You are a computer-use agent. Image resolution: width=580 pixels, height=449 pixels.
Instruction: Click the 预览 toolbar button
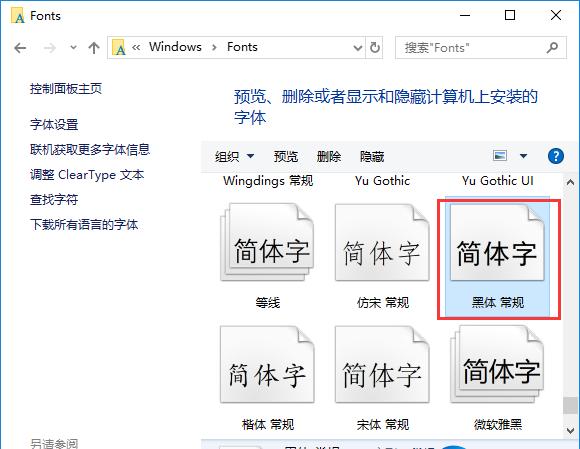coord(286,156)
